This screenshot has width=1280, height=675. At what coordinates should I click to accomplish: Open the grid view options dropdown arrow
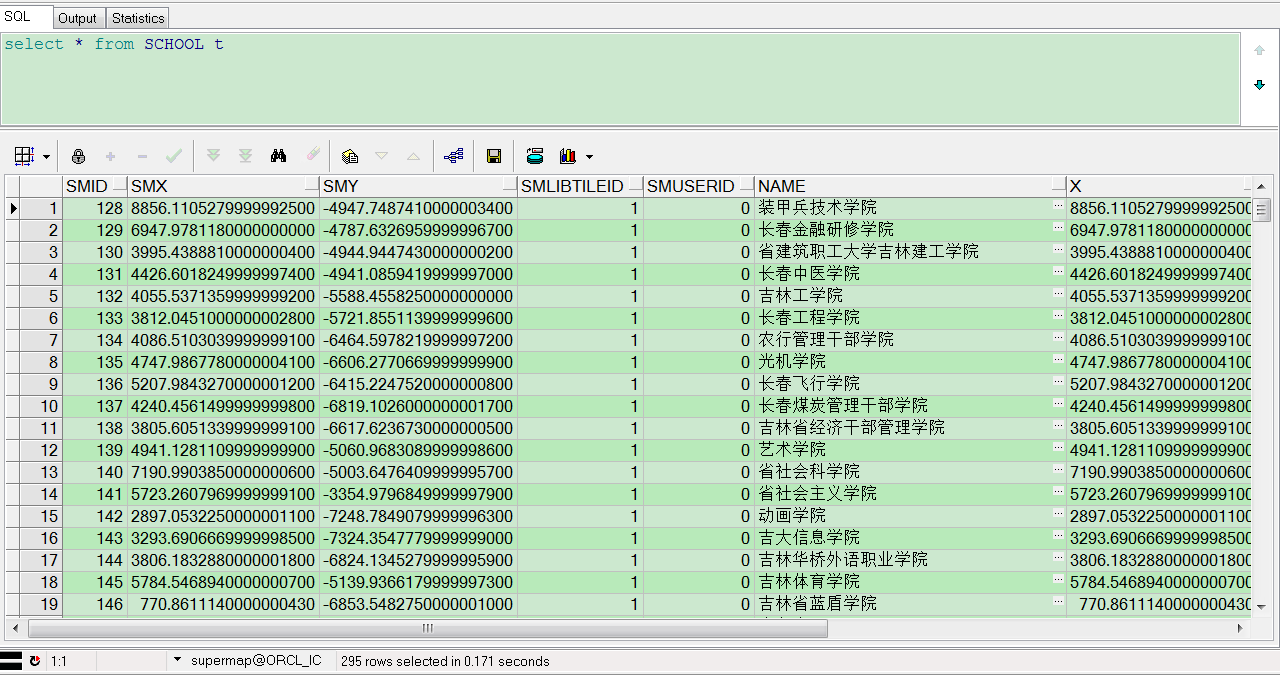click(45, 156)
